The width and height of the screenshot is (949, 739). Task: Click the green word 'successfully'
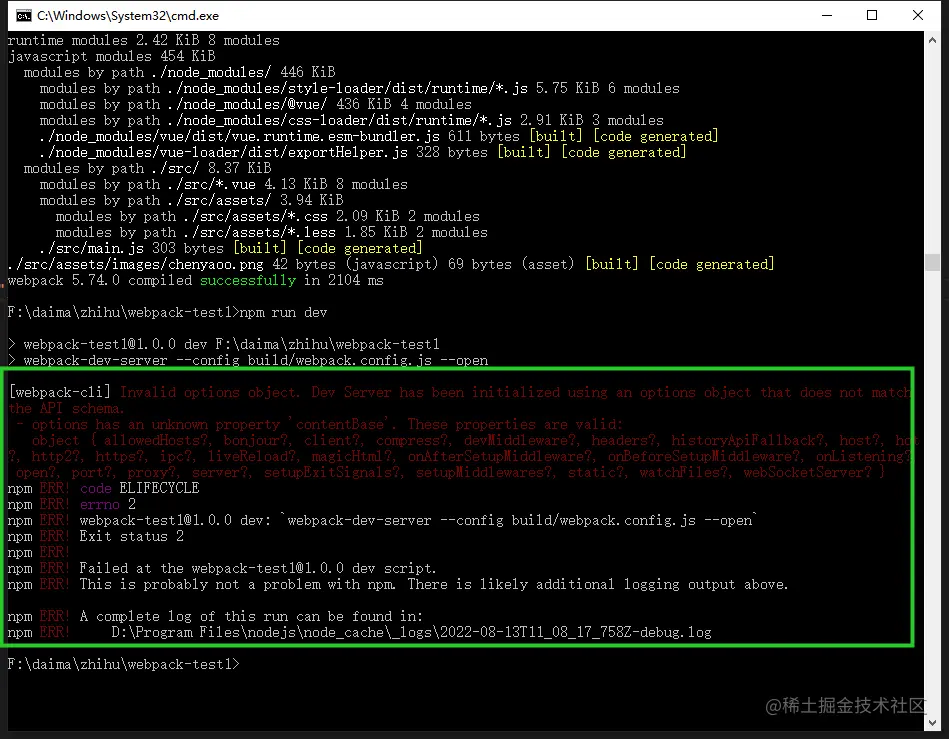click(248, 280)
